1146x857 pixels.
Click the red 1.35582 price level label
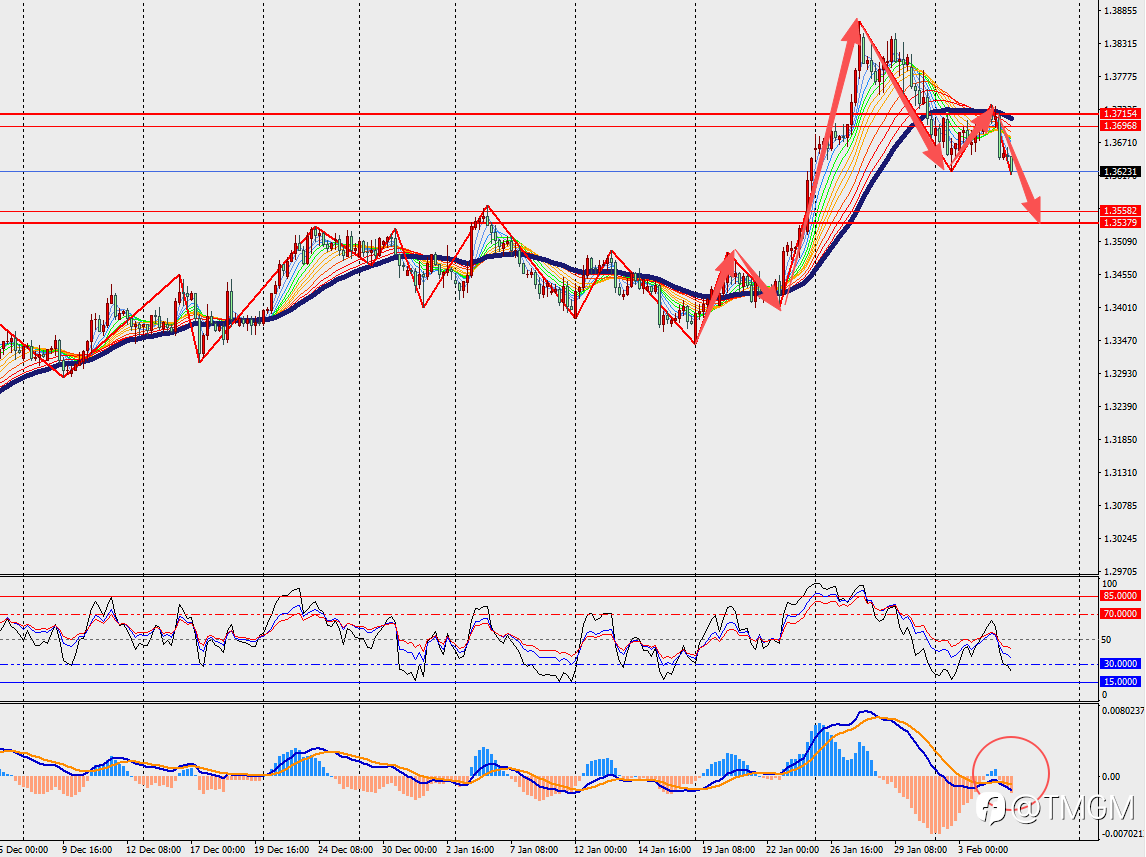(1120, 211)
